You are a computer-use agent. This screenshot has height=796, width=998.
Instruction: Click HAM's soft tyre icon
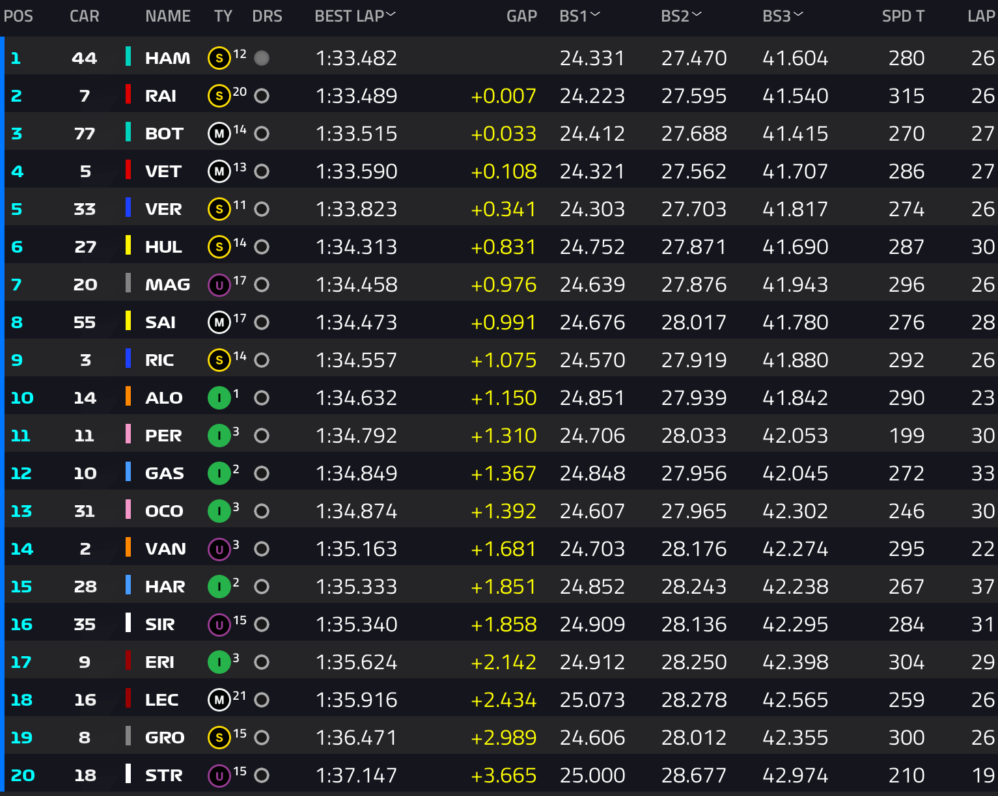click(219, 58)
